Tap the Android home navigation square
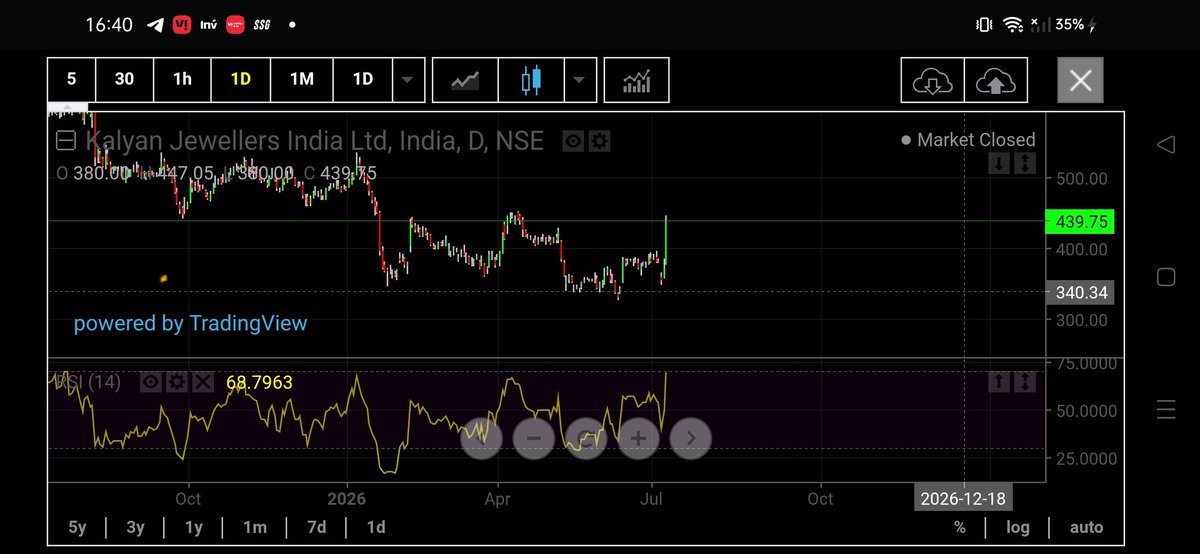The image size is (1200, 554). point(1166,277)
